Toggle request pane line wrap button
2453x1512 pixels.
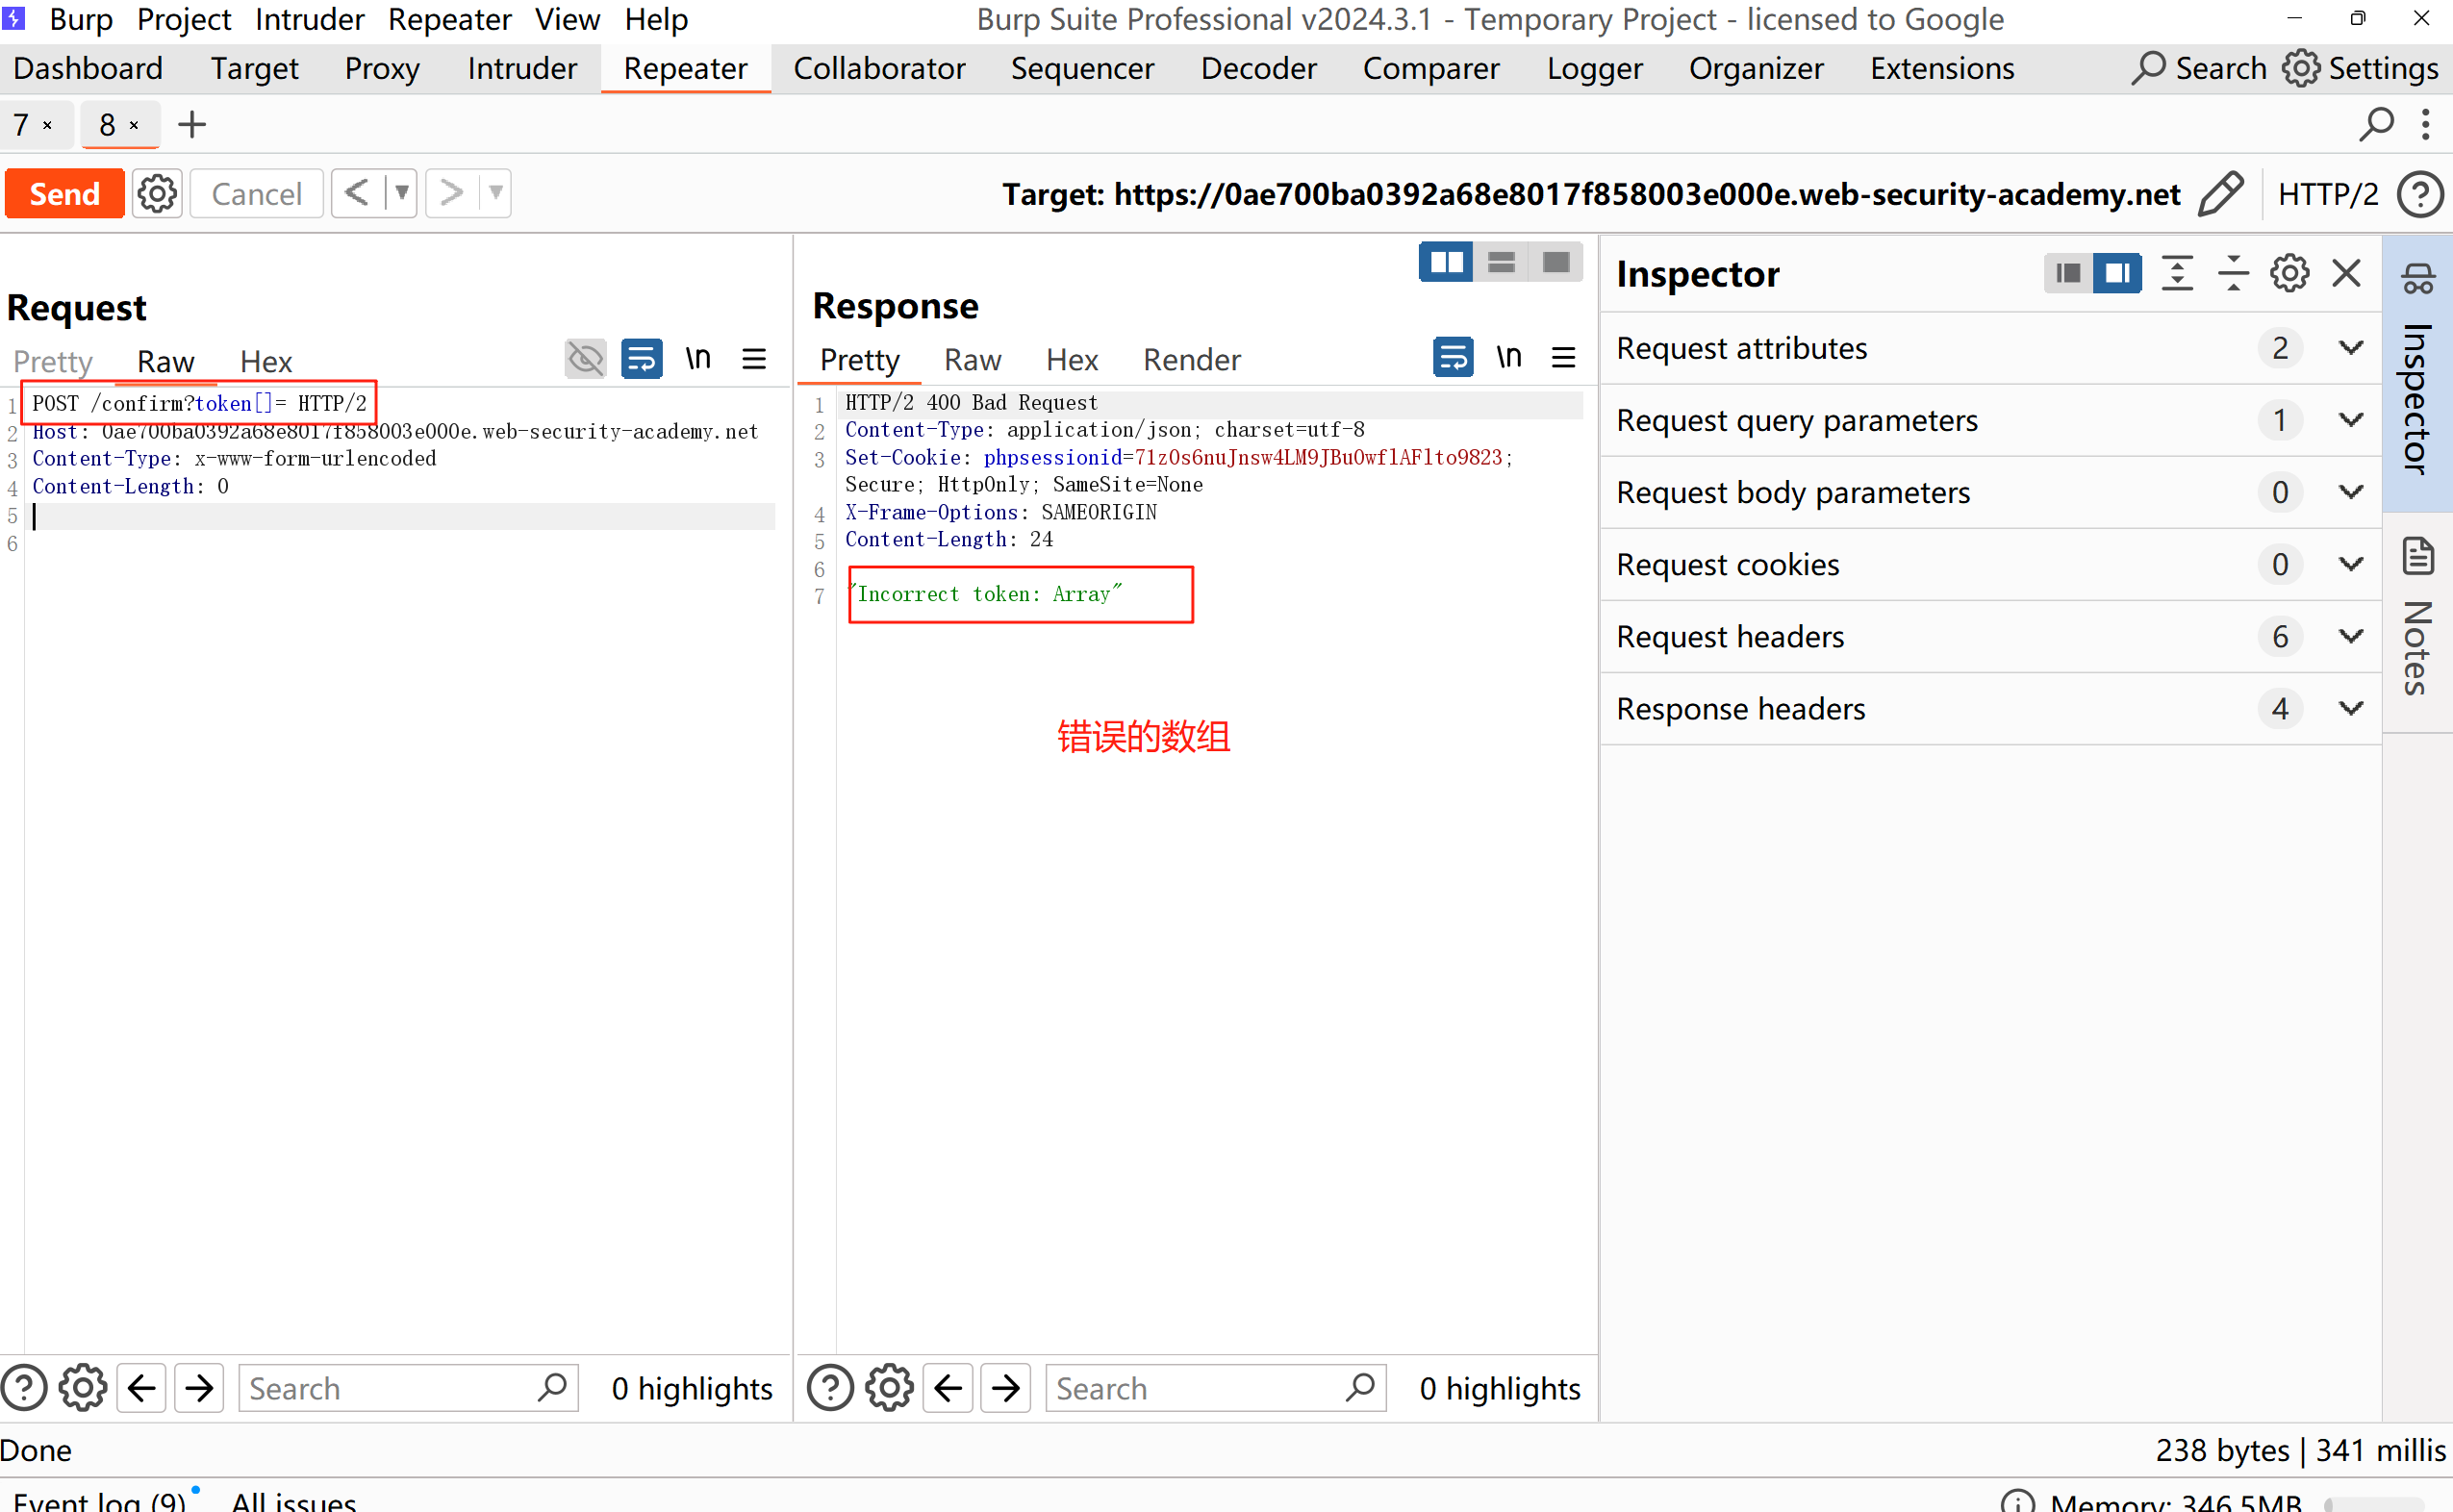[641, 359]
